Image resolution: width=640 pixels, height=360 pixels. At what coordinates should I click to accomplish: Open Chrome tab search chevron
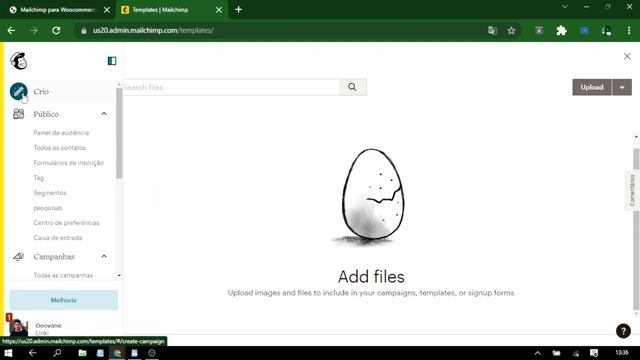[x=565, y=7]
